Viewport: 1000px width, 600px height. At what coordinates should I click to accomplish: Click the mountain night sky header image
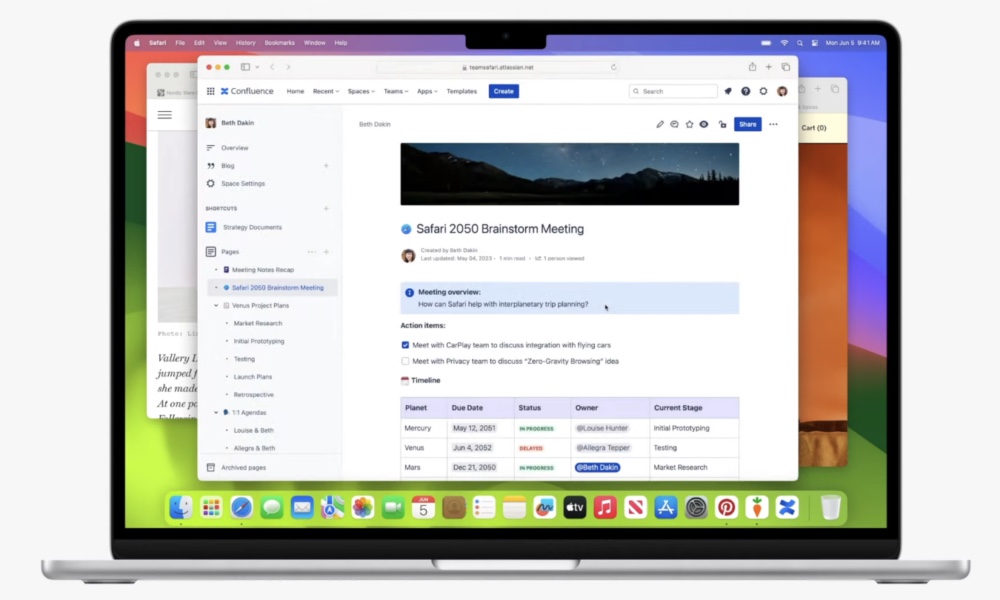[570, 174]
